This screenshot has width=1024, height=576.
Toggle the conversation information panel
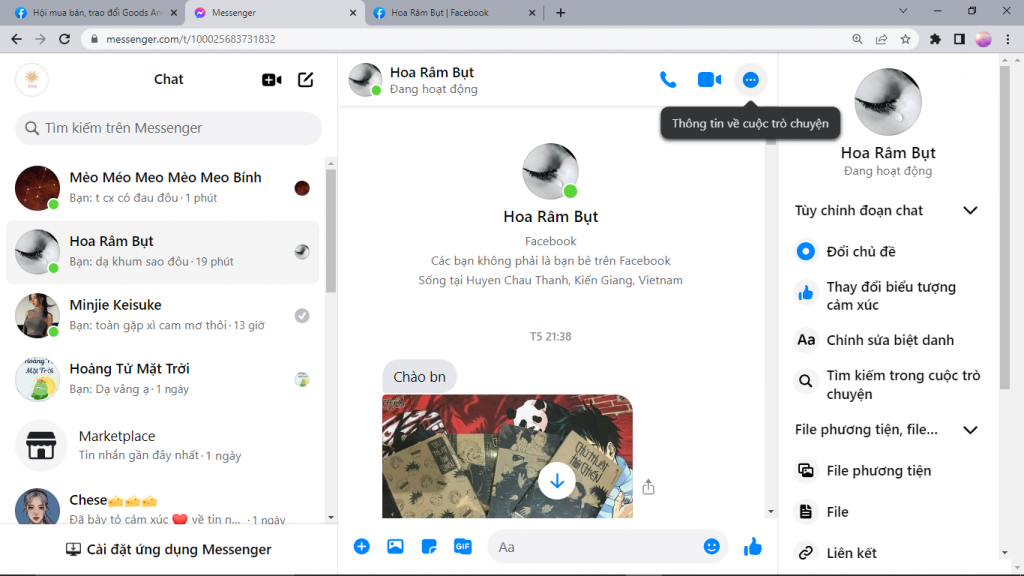tap(751, 80)
